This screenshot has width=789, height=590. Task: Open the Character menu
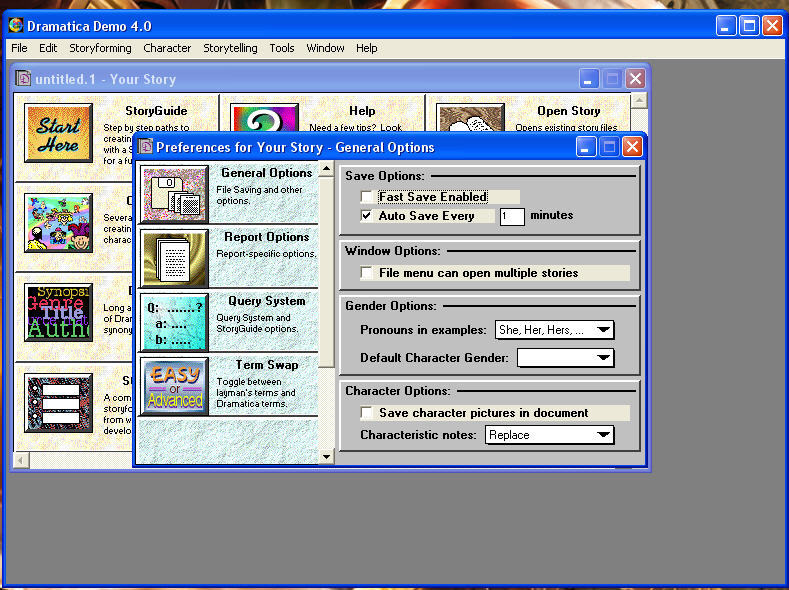click(167, 48)
